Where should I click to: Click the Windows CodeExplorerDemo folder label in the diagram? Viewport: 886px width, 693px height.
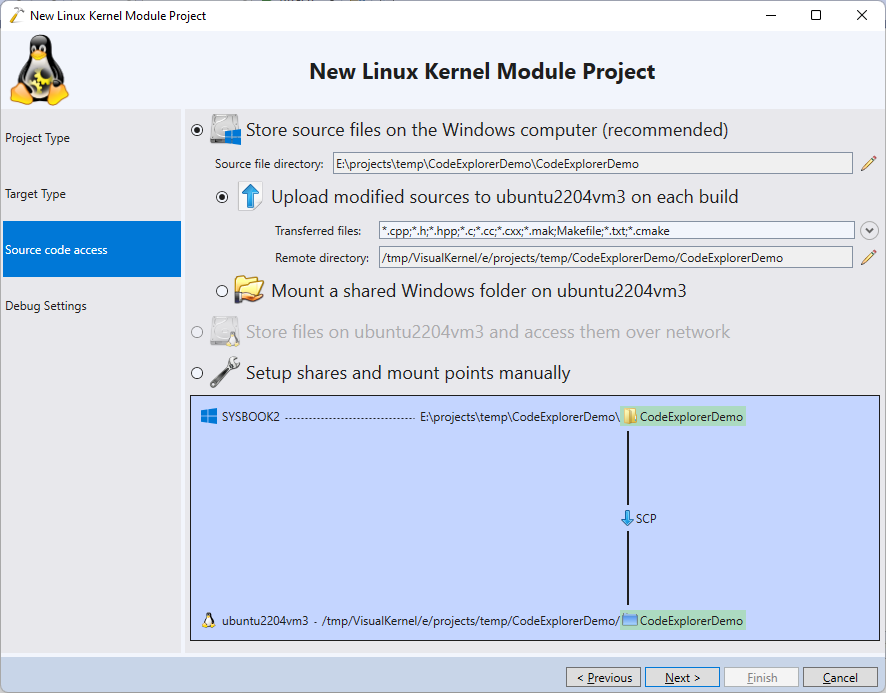click(691, 417)
